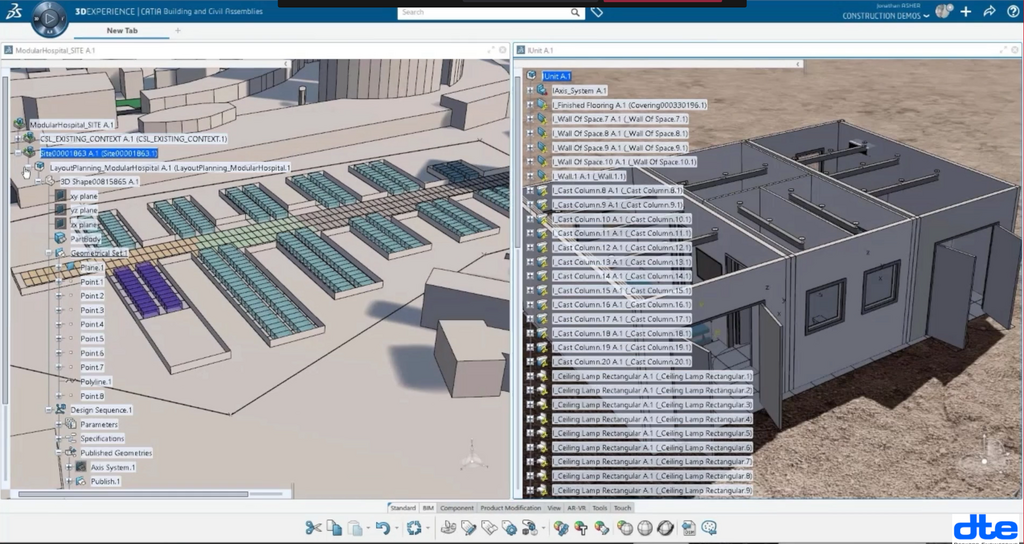Expand the Axis System.1 node
Image resolution: width=1024 pixels, height=544 pixels.
click(69, 468)
